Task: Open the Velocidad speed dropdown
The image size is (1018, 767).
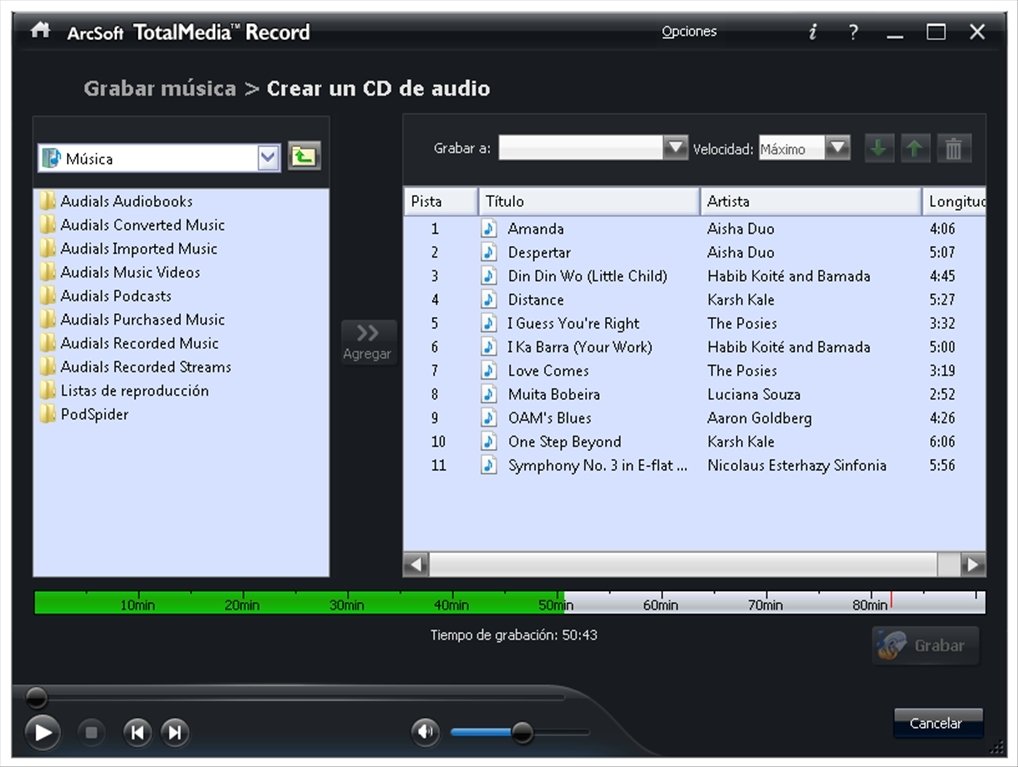Action: coord(838,148)
